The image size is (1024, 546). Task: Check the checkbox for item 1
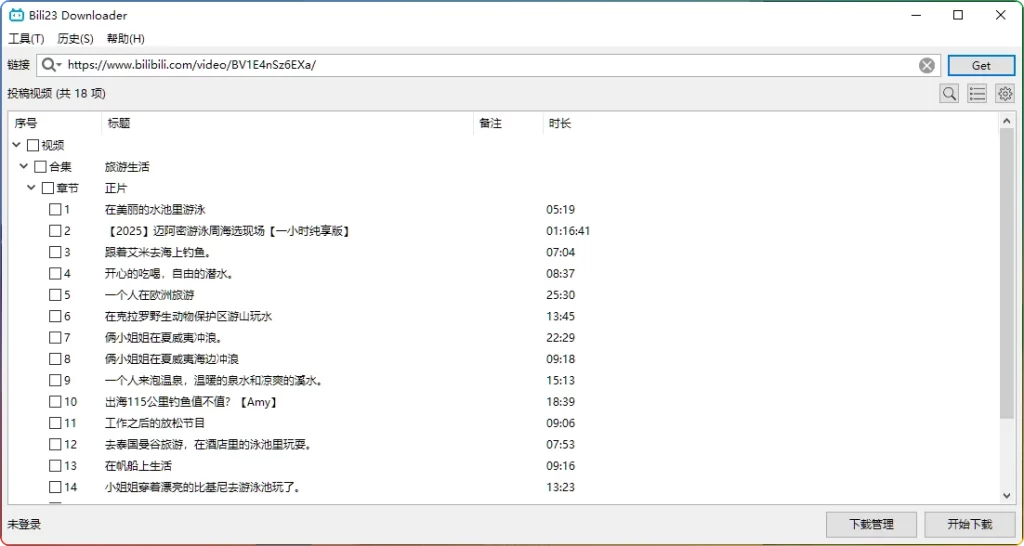click(56, 210)
